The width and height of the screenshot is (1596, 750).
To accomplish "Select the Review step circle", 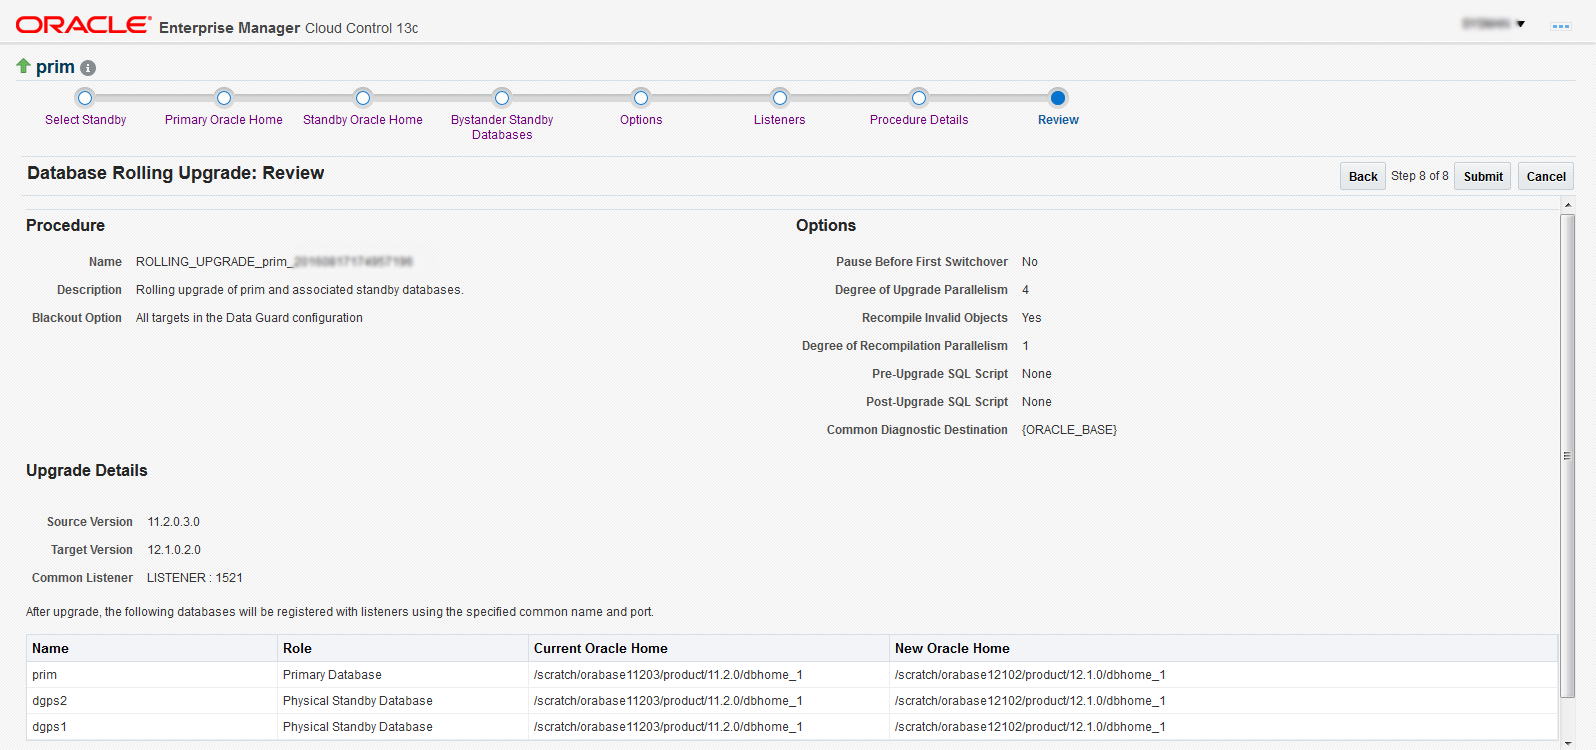I will click(x=1058, y=98).
